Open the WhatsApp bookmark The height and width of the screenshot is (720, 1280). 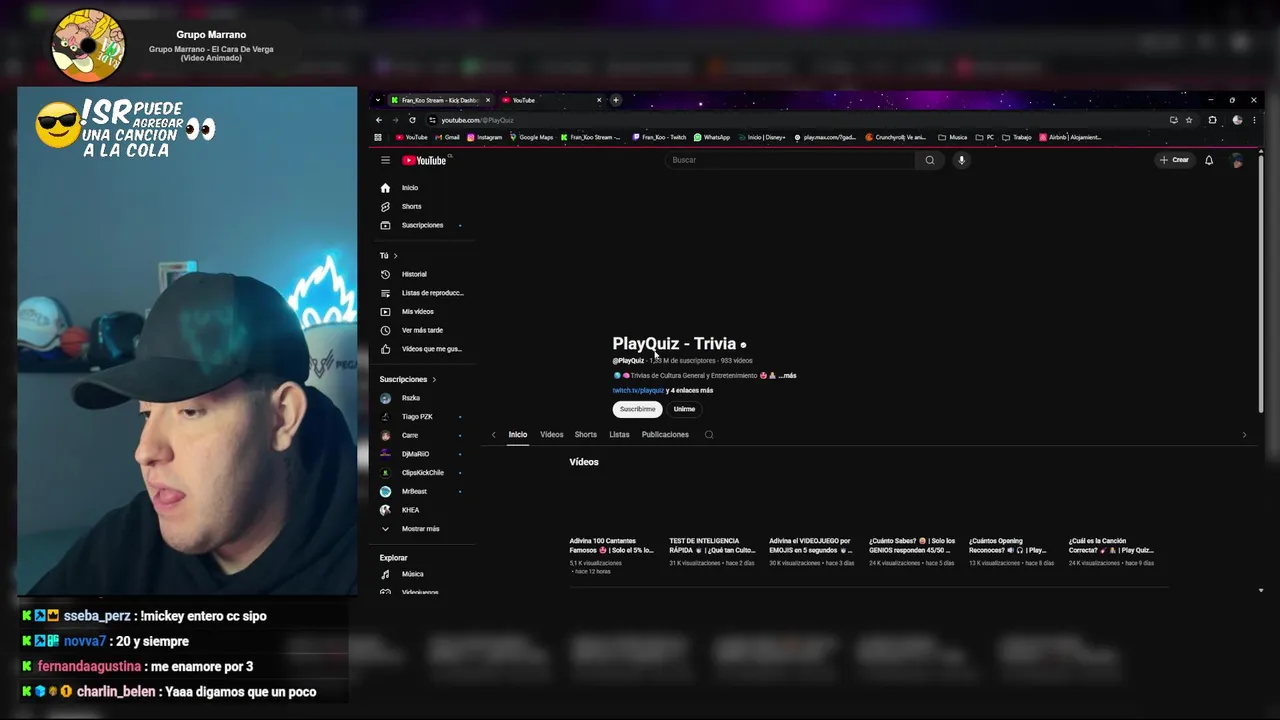[x=712, y=137]
